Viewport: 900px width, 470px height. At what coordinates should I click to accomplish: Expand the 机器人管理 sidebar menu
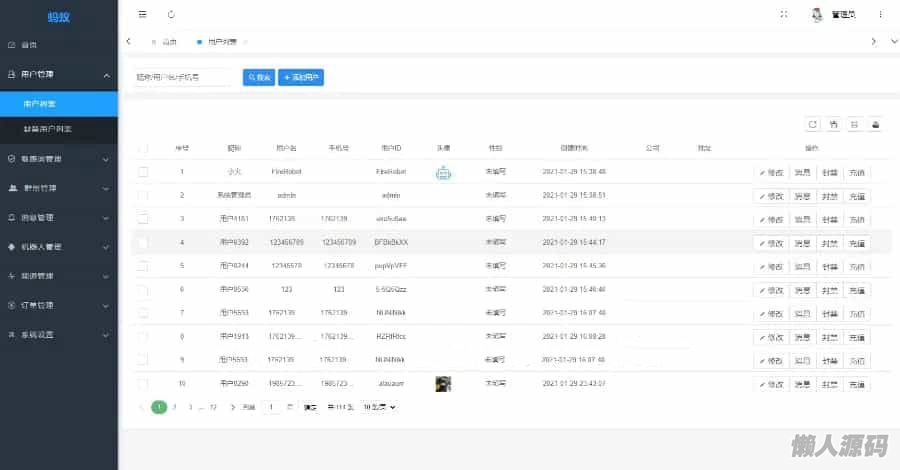59,246
